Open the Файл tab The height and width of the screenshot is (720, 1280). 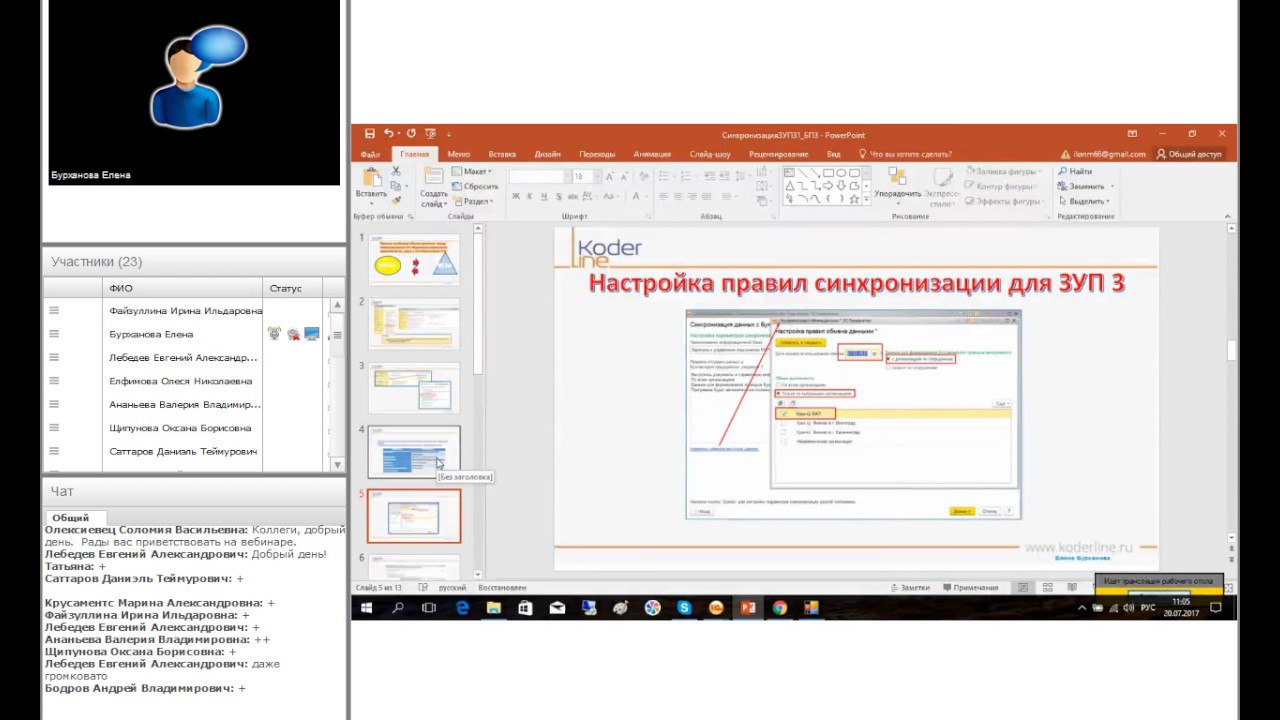coord(370,154)
